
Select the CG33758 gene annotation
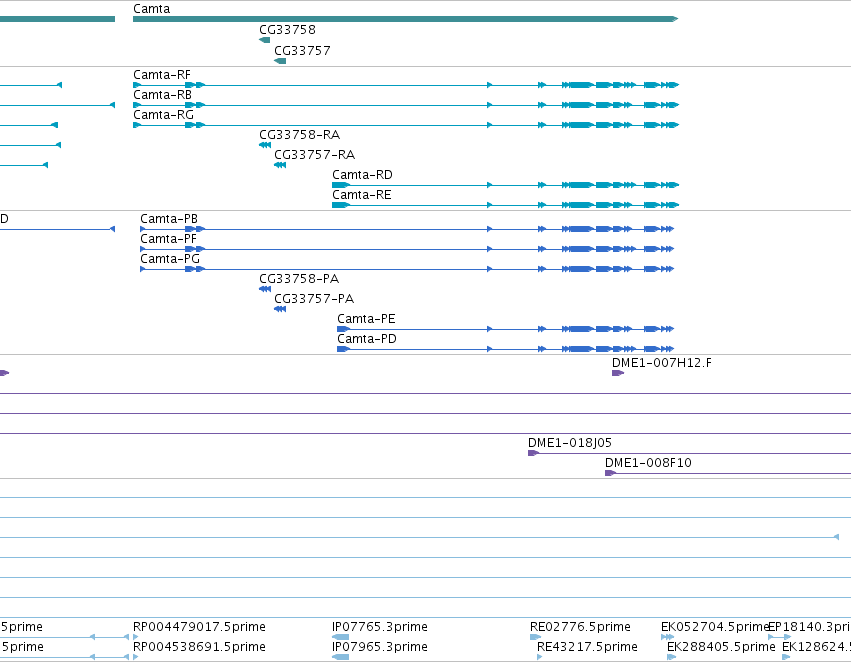[287, 30]
